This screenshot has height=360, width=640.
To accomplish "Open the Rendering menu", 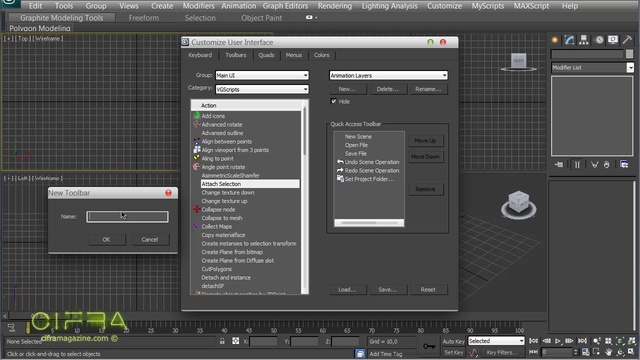I will pos(335,6).
